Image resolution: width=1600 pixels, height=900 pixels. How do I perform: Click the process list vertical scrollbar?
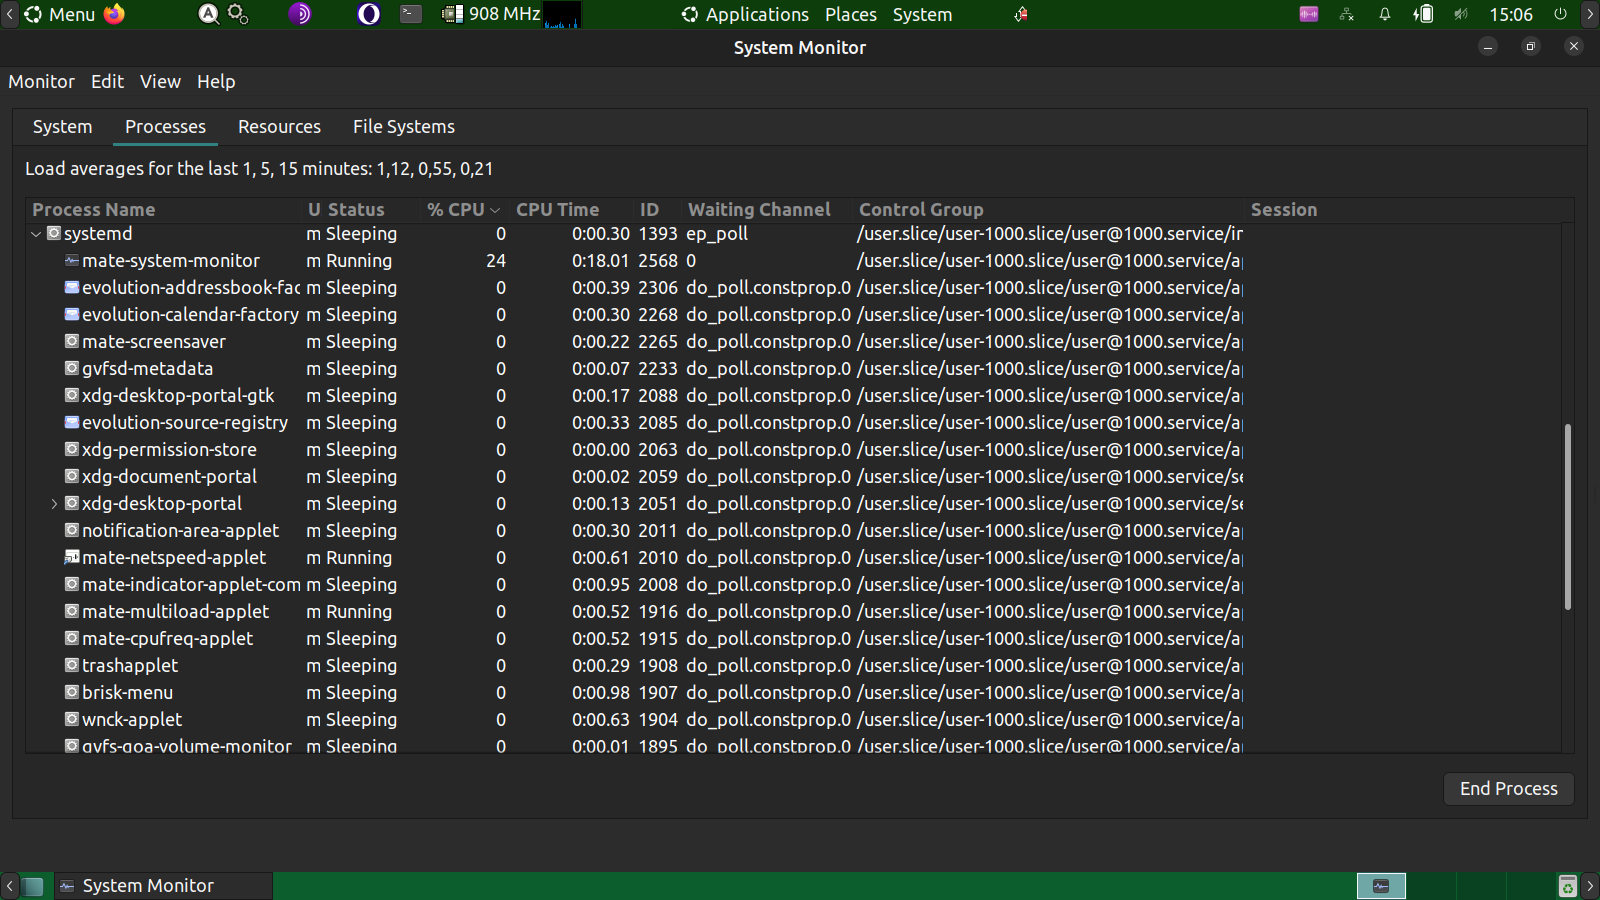1567,516
